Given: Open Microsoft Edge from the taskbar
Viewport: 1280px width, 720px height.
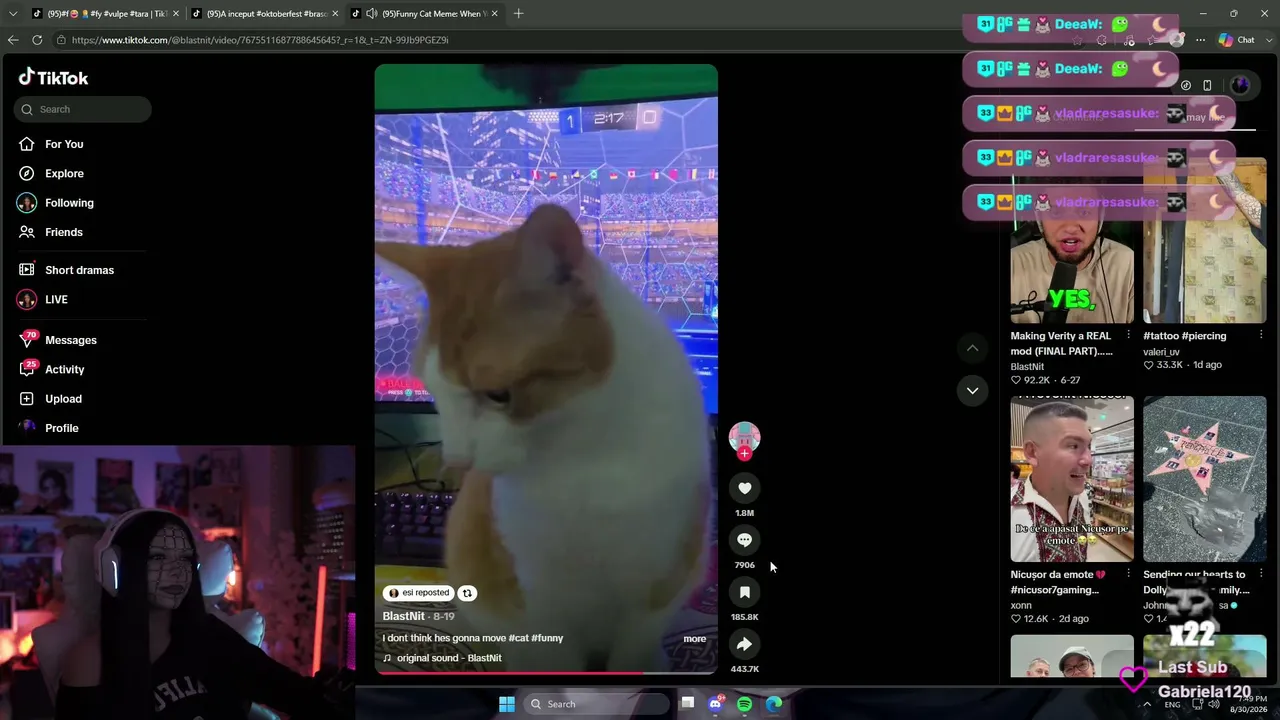Looking at the screenshot, I should (x=774, y=704).
